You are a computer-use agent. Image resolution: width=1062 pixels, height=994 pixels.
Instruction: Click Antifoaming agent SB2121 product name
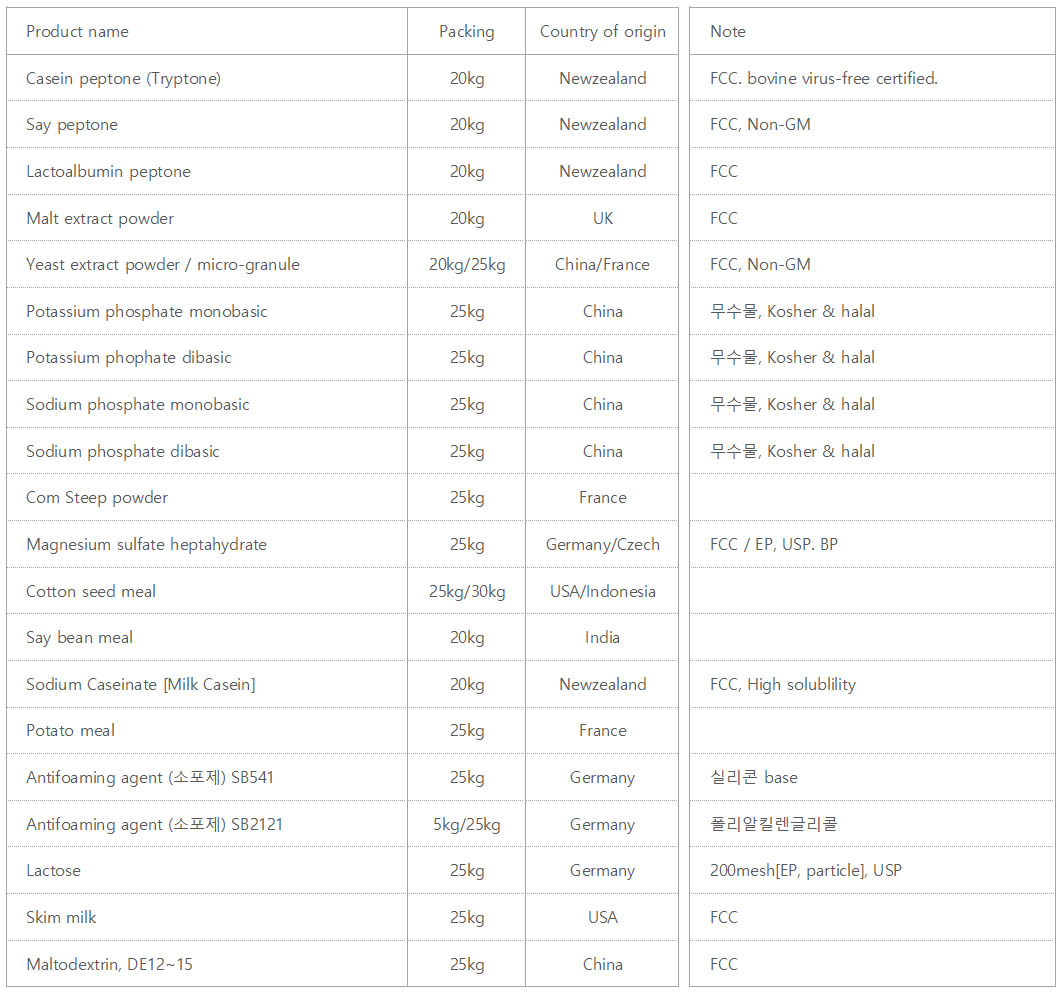point(154,824)
